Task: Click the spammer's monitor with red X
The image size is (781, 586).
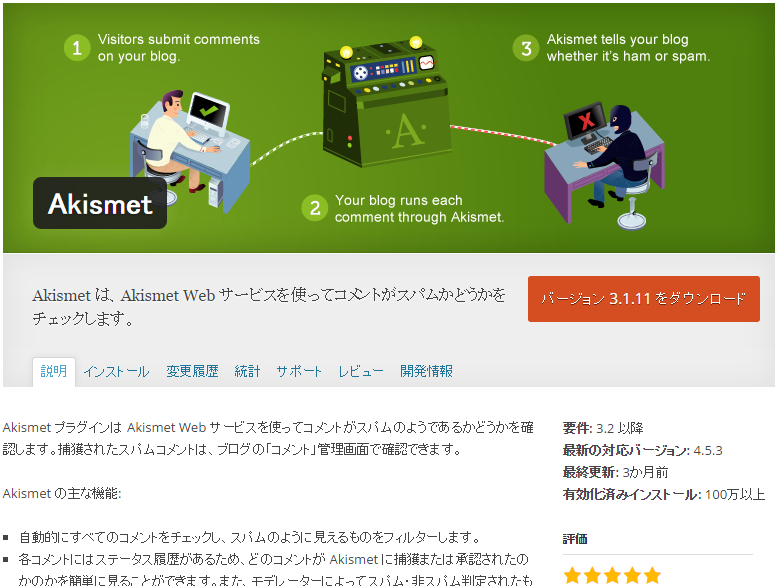Action: 586,121
